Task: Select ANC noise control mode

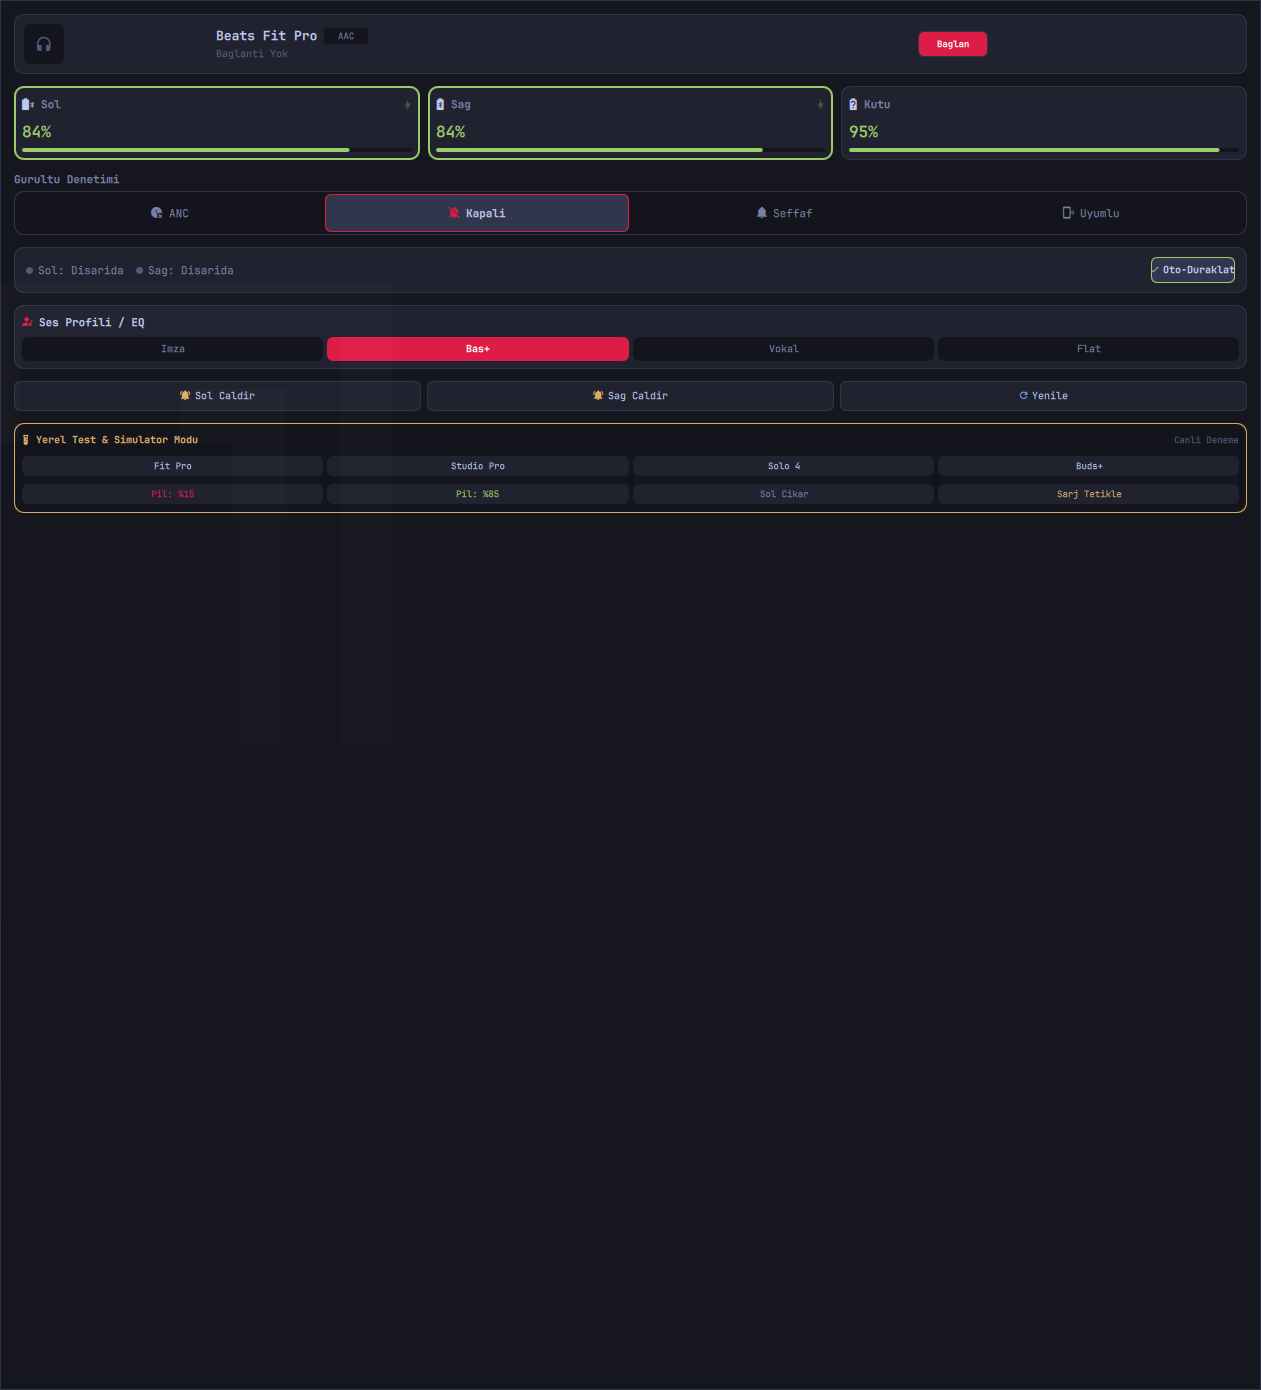Action: click(x=170, y=213)
